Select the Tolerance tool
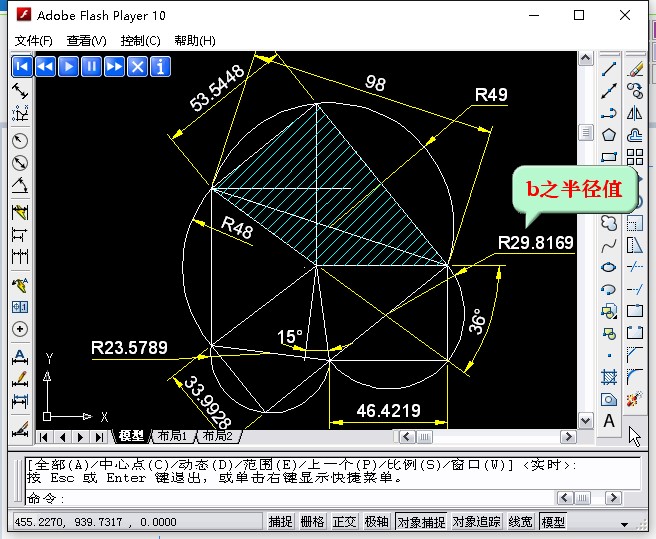This screenshot has width=656, height=539. (20, 307)
